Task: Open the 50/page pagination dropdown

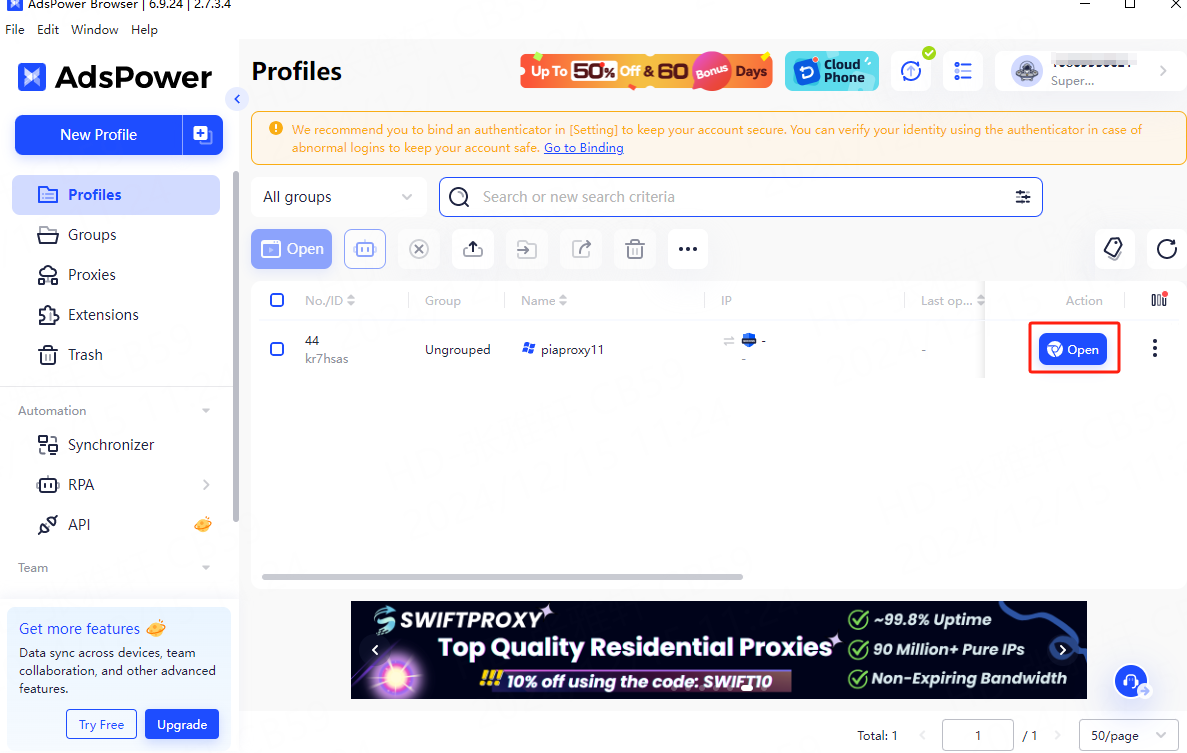Action: point(1128,735)
